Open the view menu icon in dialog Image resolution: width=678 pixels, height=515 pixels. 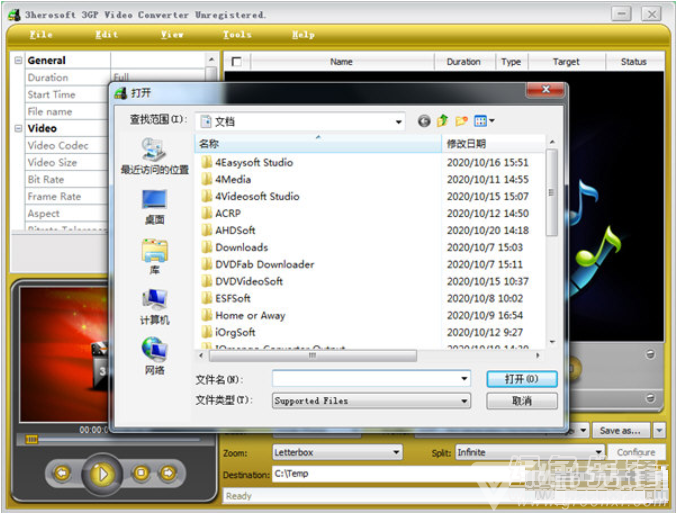pos(484,121)
